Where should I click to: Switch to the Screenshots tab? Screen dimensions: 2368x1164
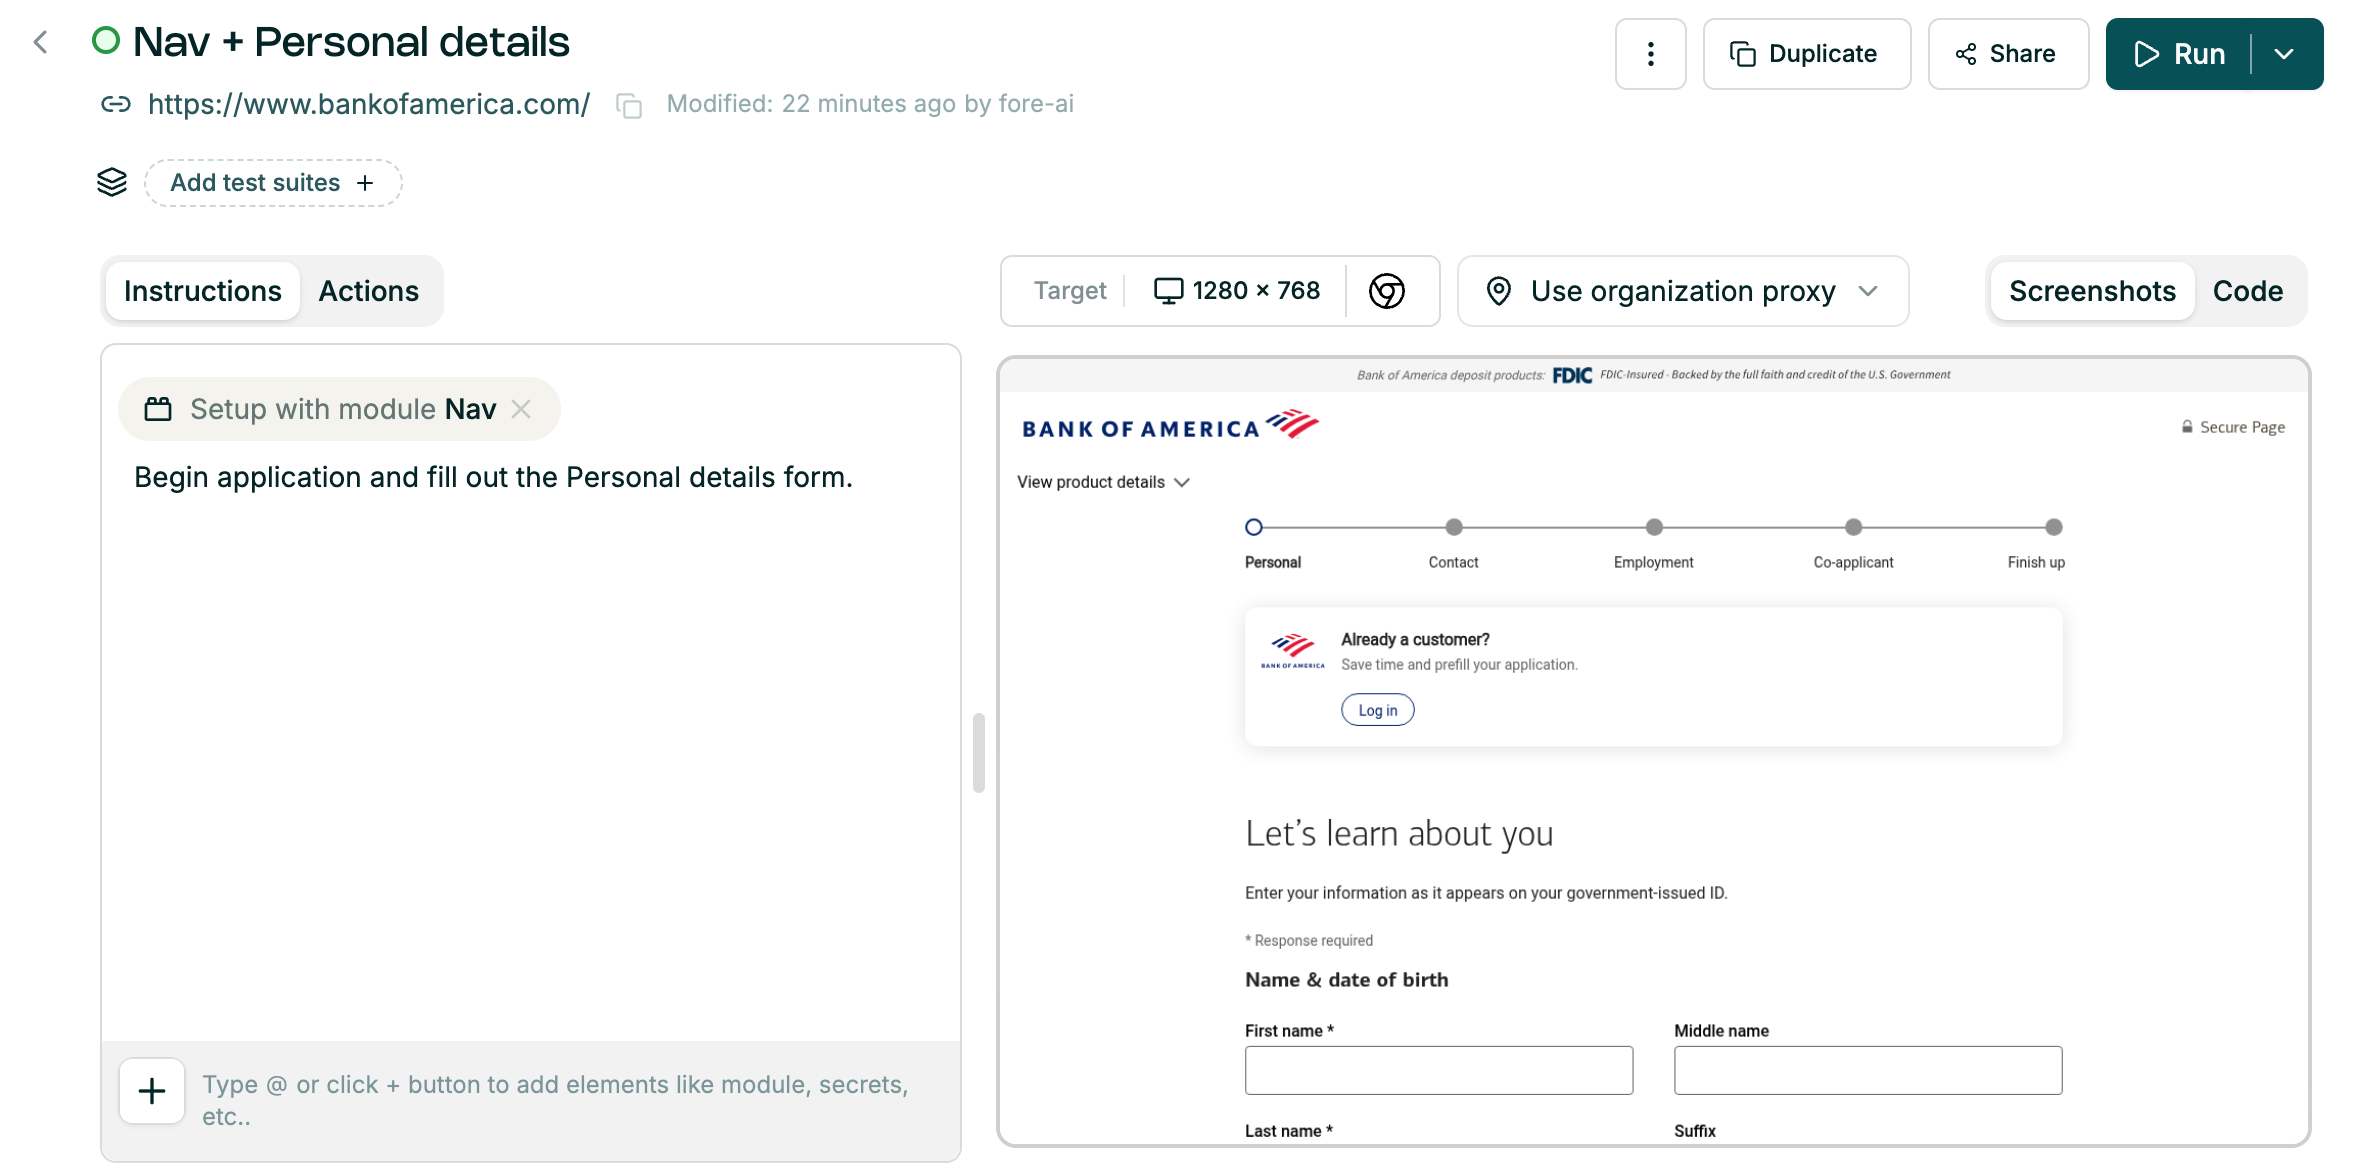coord(2092,291)
